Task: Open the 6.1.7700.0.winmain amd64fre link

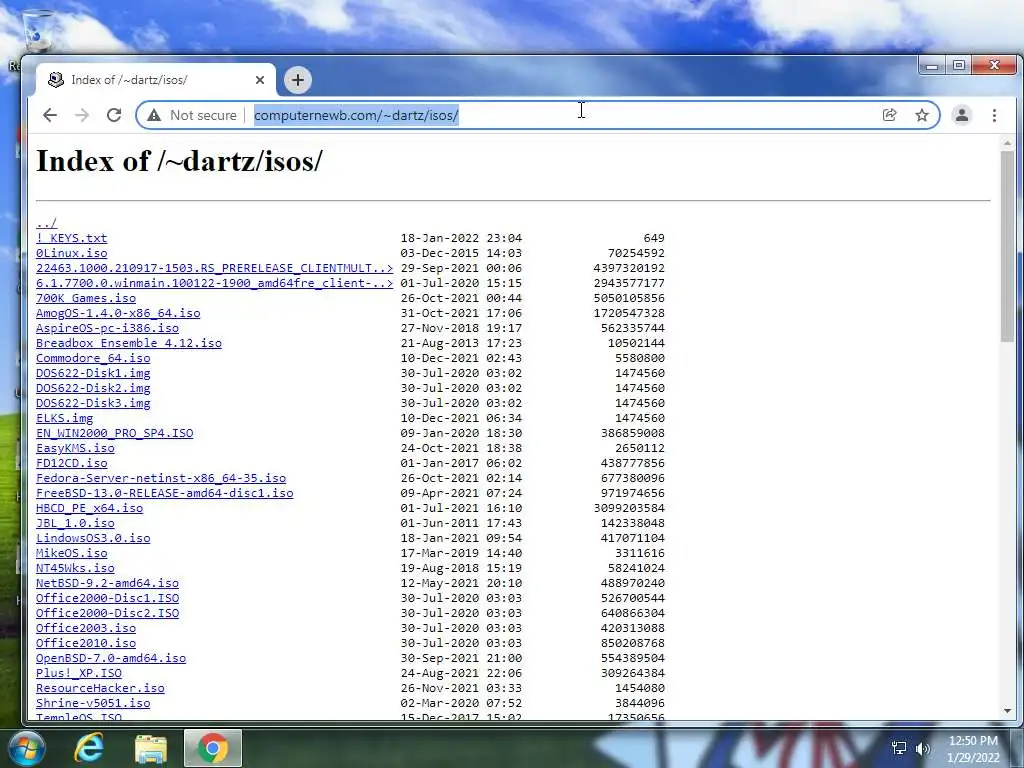Action: [x=214, y=283]
